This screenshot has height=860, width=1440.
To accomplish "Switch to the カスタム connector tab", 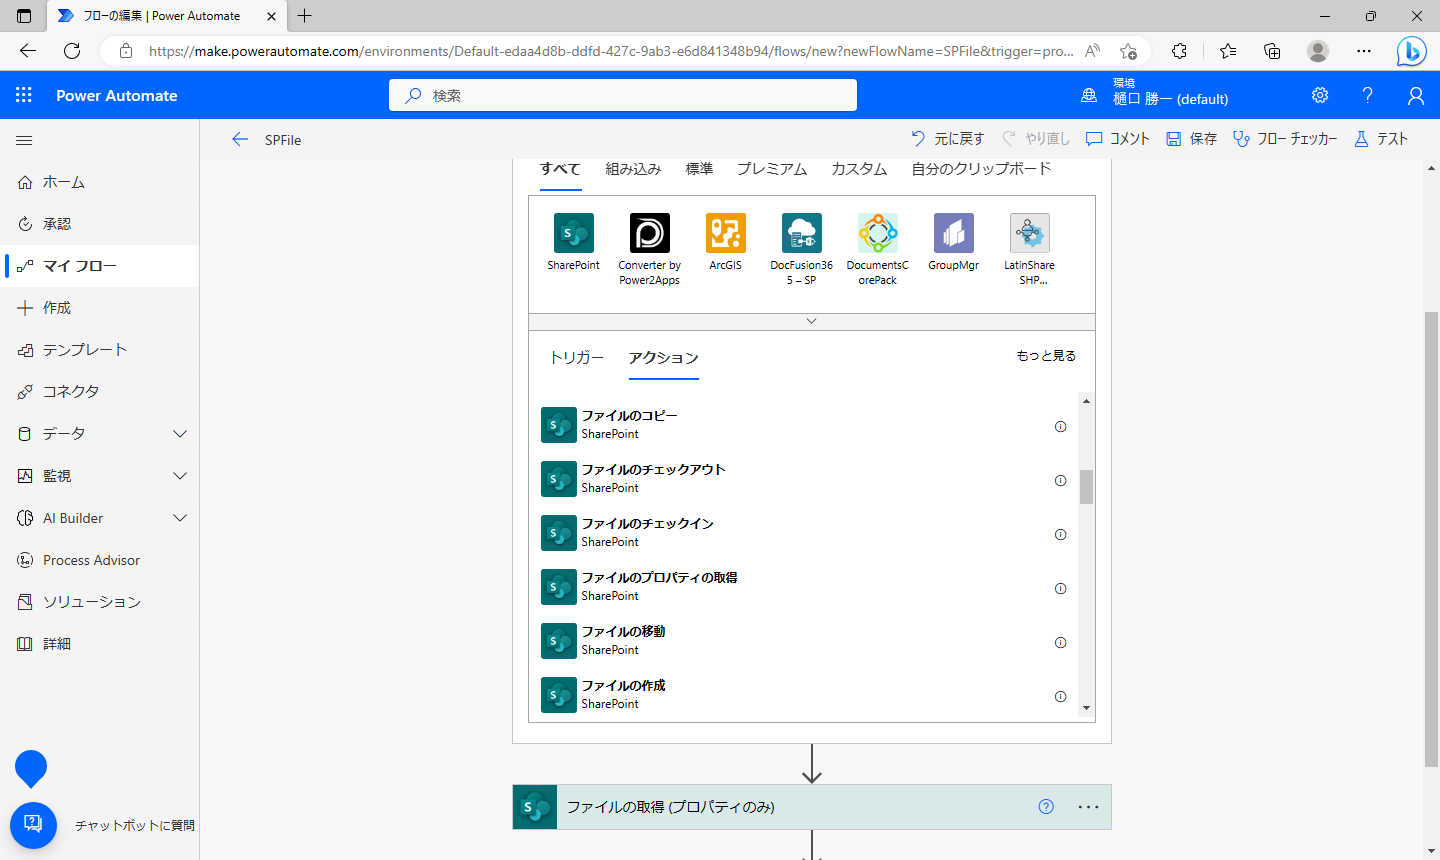I will click(859, 169).
